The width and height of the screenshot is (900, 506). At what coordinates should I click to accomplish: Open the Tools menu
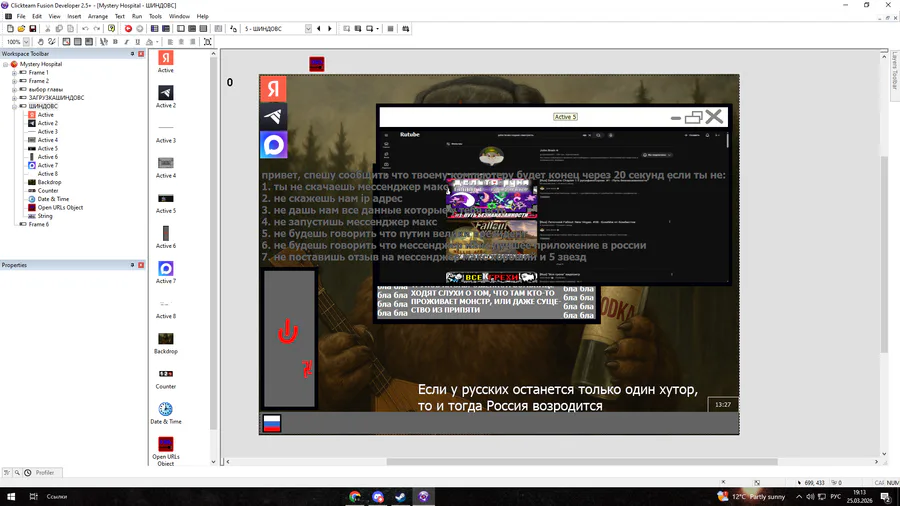point(155,17)
